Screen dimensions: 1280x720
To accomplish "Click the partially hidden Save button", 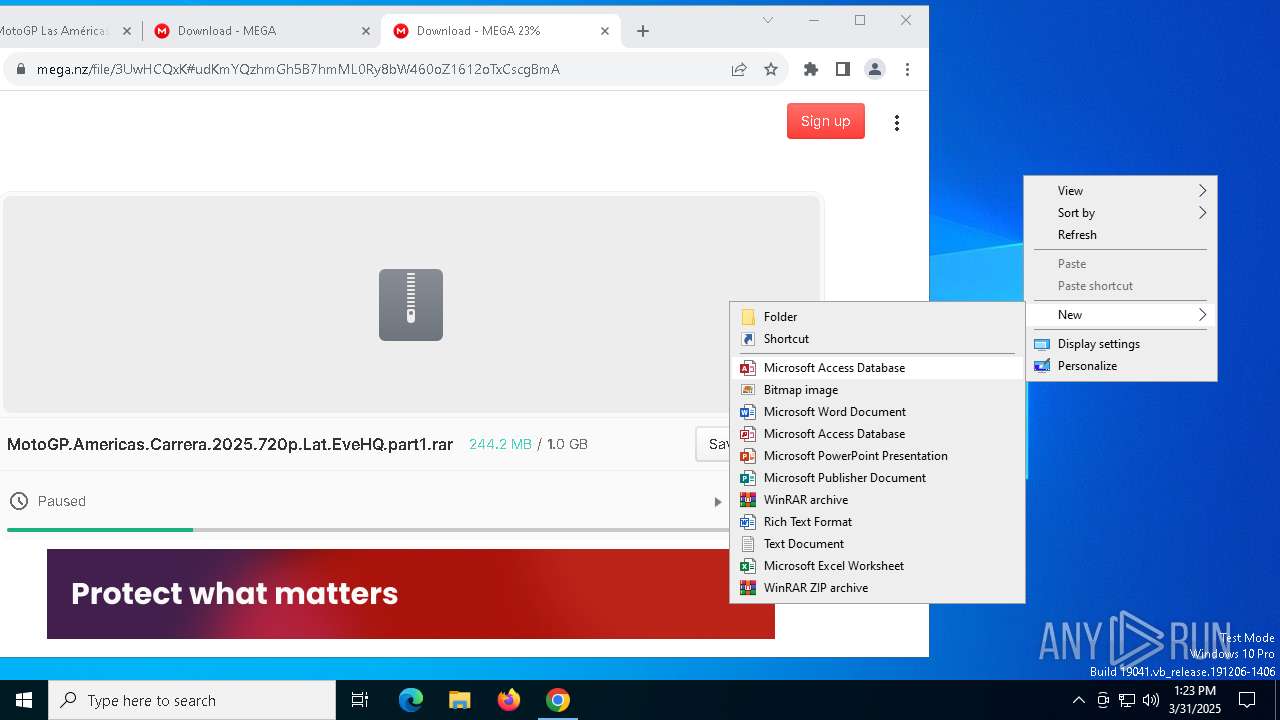I will (714, 444).
